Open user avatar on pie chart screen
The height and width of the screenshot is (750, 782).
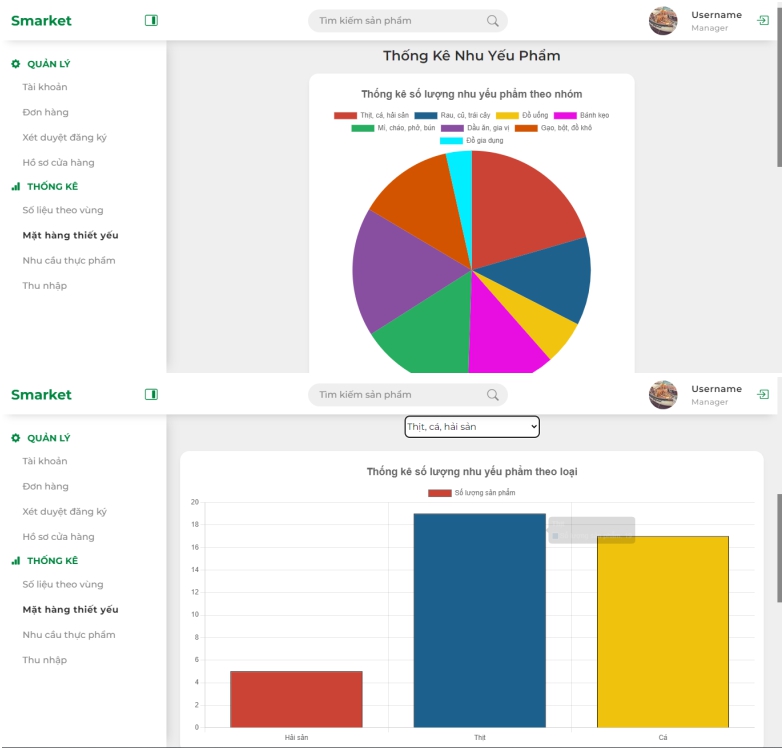coord(663,20)
